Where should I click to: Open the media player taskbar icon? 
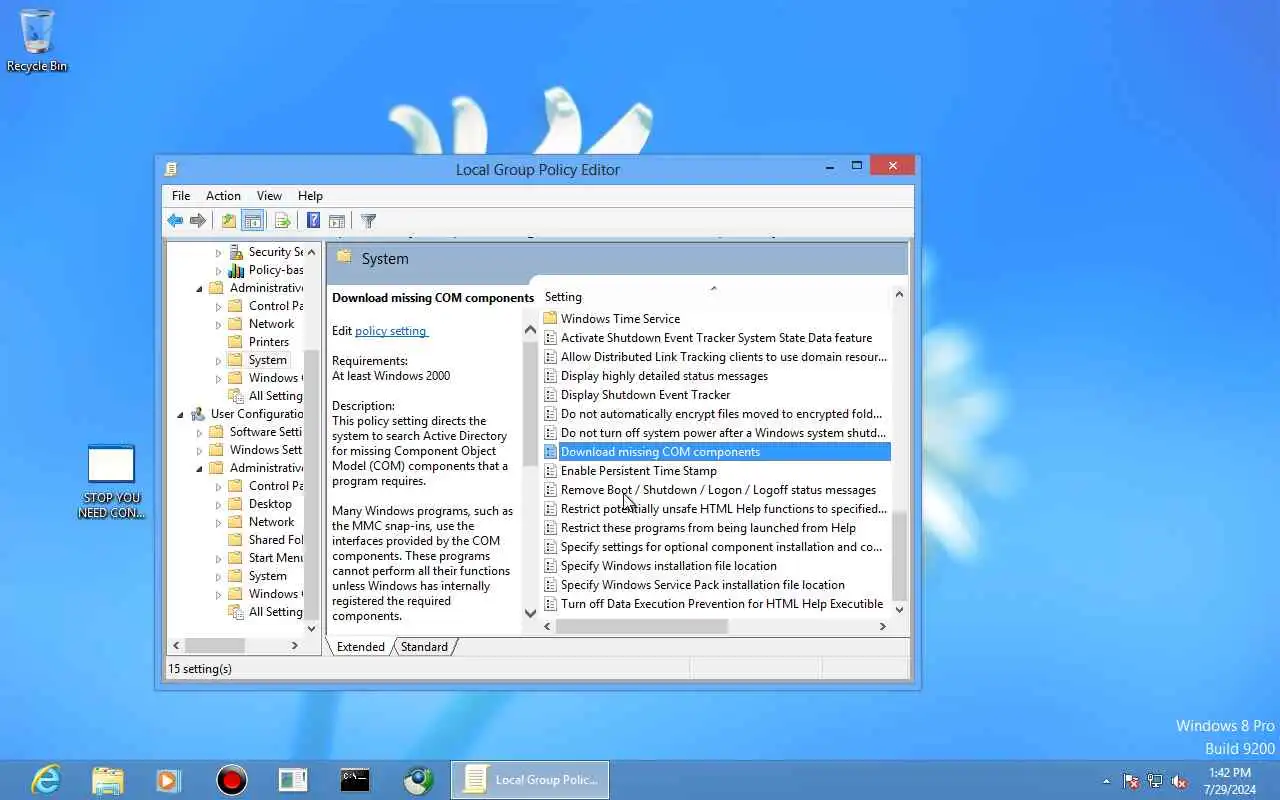point(167,780)
